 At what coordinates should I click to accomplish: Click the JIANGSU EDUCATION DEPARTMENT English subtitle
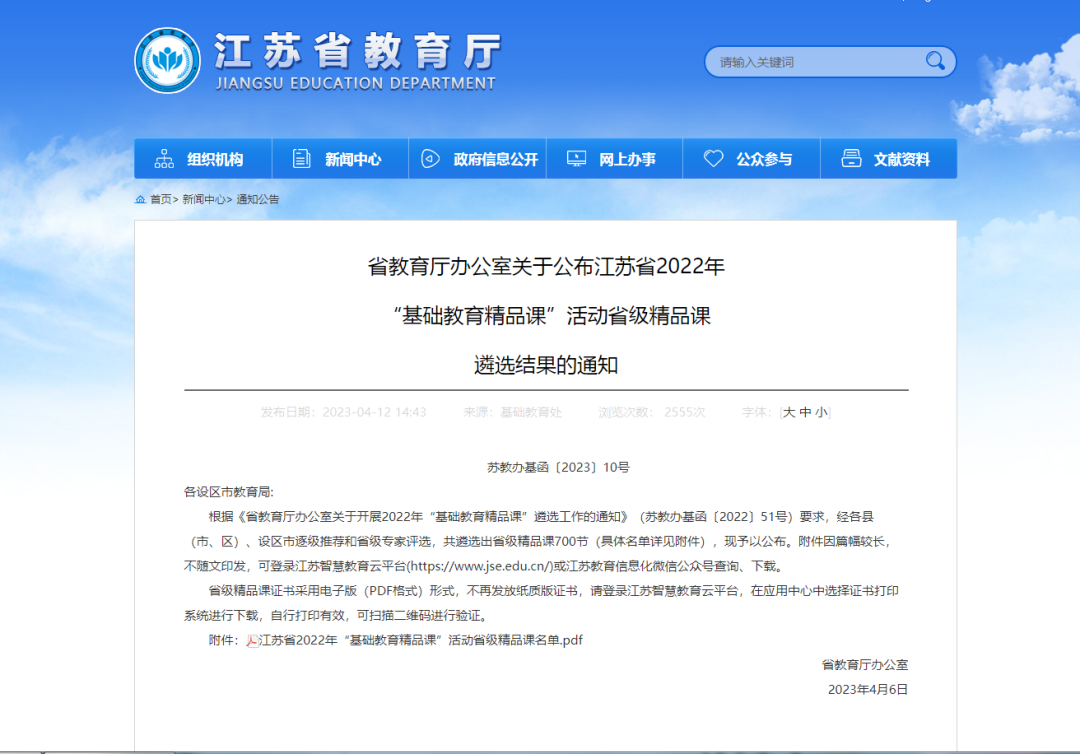pos(355,83)
